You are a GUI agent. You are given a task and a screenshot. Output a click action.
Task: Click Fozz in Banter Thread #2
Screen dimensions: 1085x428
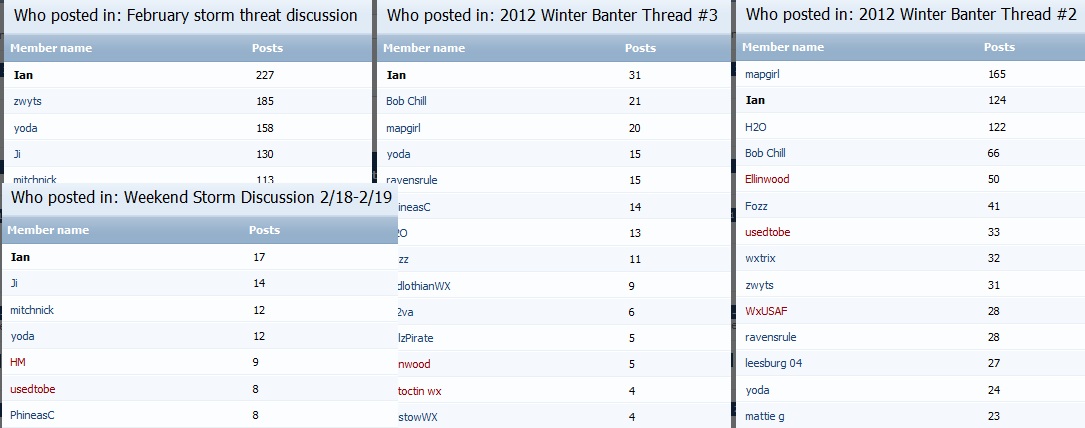pyautogui.click(x=756, y=206)
